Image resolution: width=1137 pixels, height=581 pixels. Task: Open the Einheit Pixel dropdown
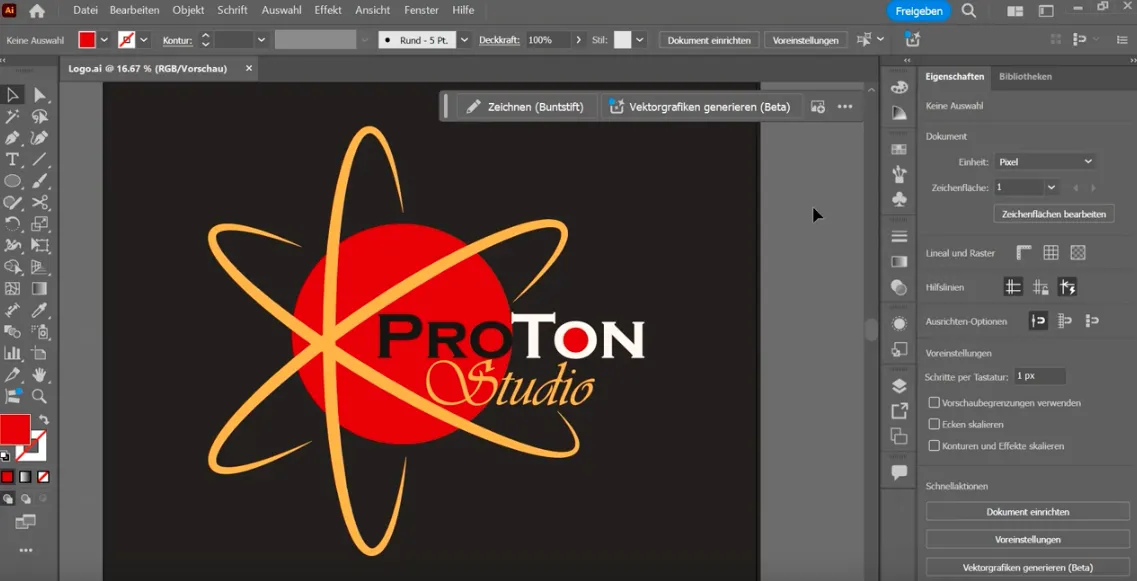(1045, 162)
